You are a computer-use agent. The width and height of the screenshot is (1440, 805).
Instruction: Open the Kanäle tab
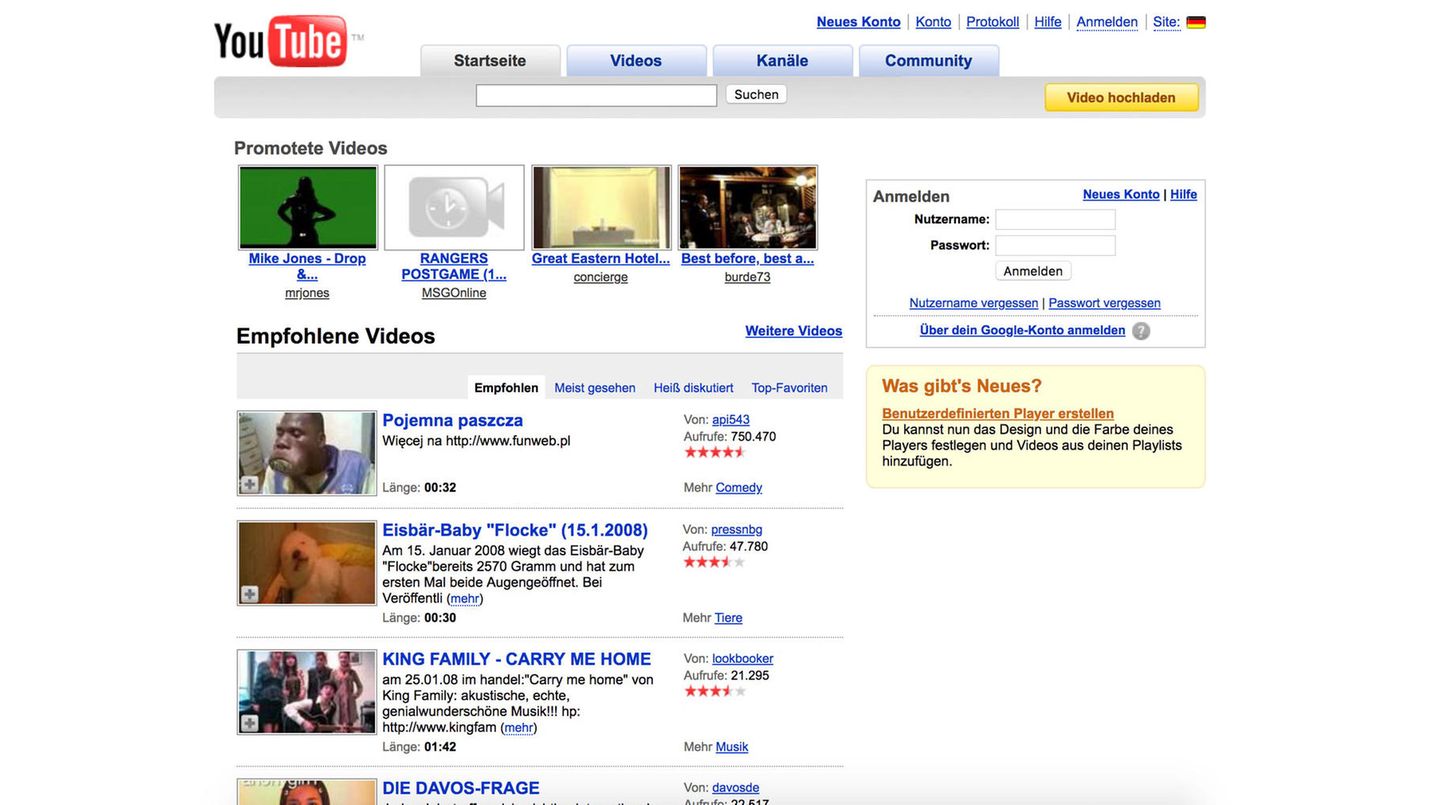pyautogui.click(x=782, y=60)
